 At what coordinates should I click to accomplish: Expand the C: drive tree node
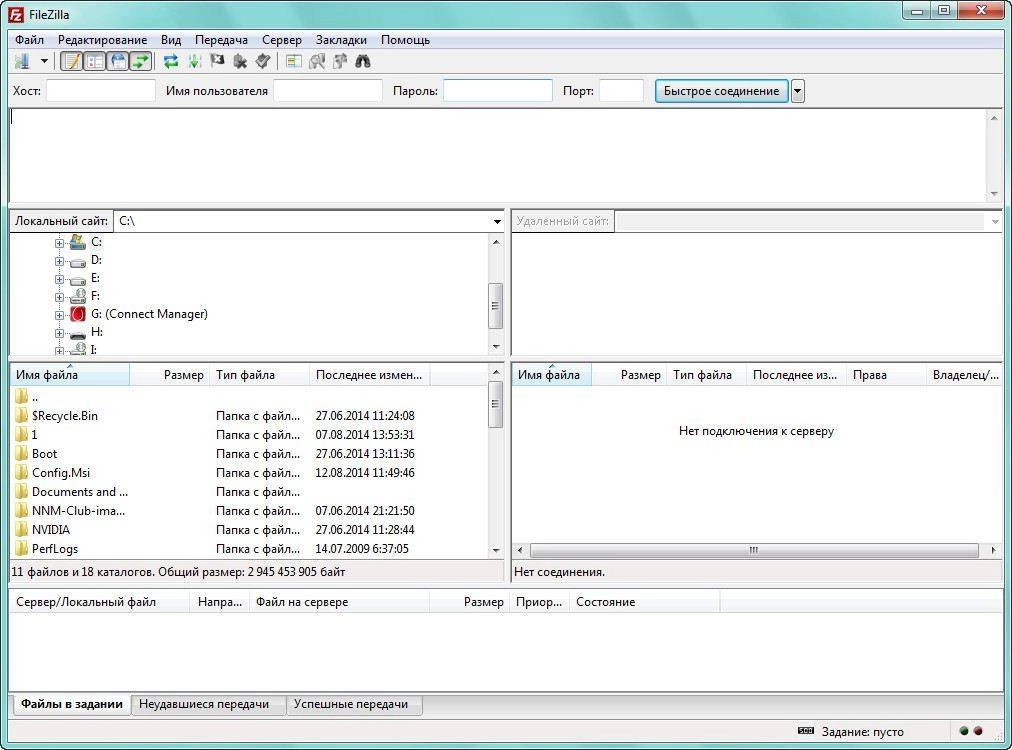59,243
